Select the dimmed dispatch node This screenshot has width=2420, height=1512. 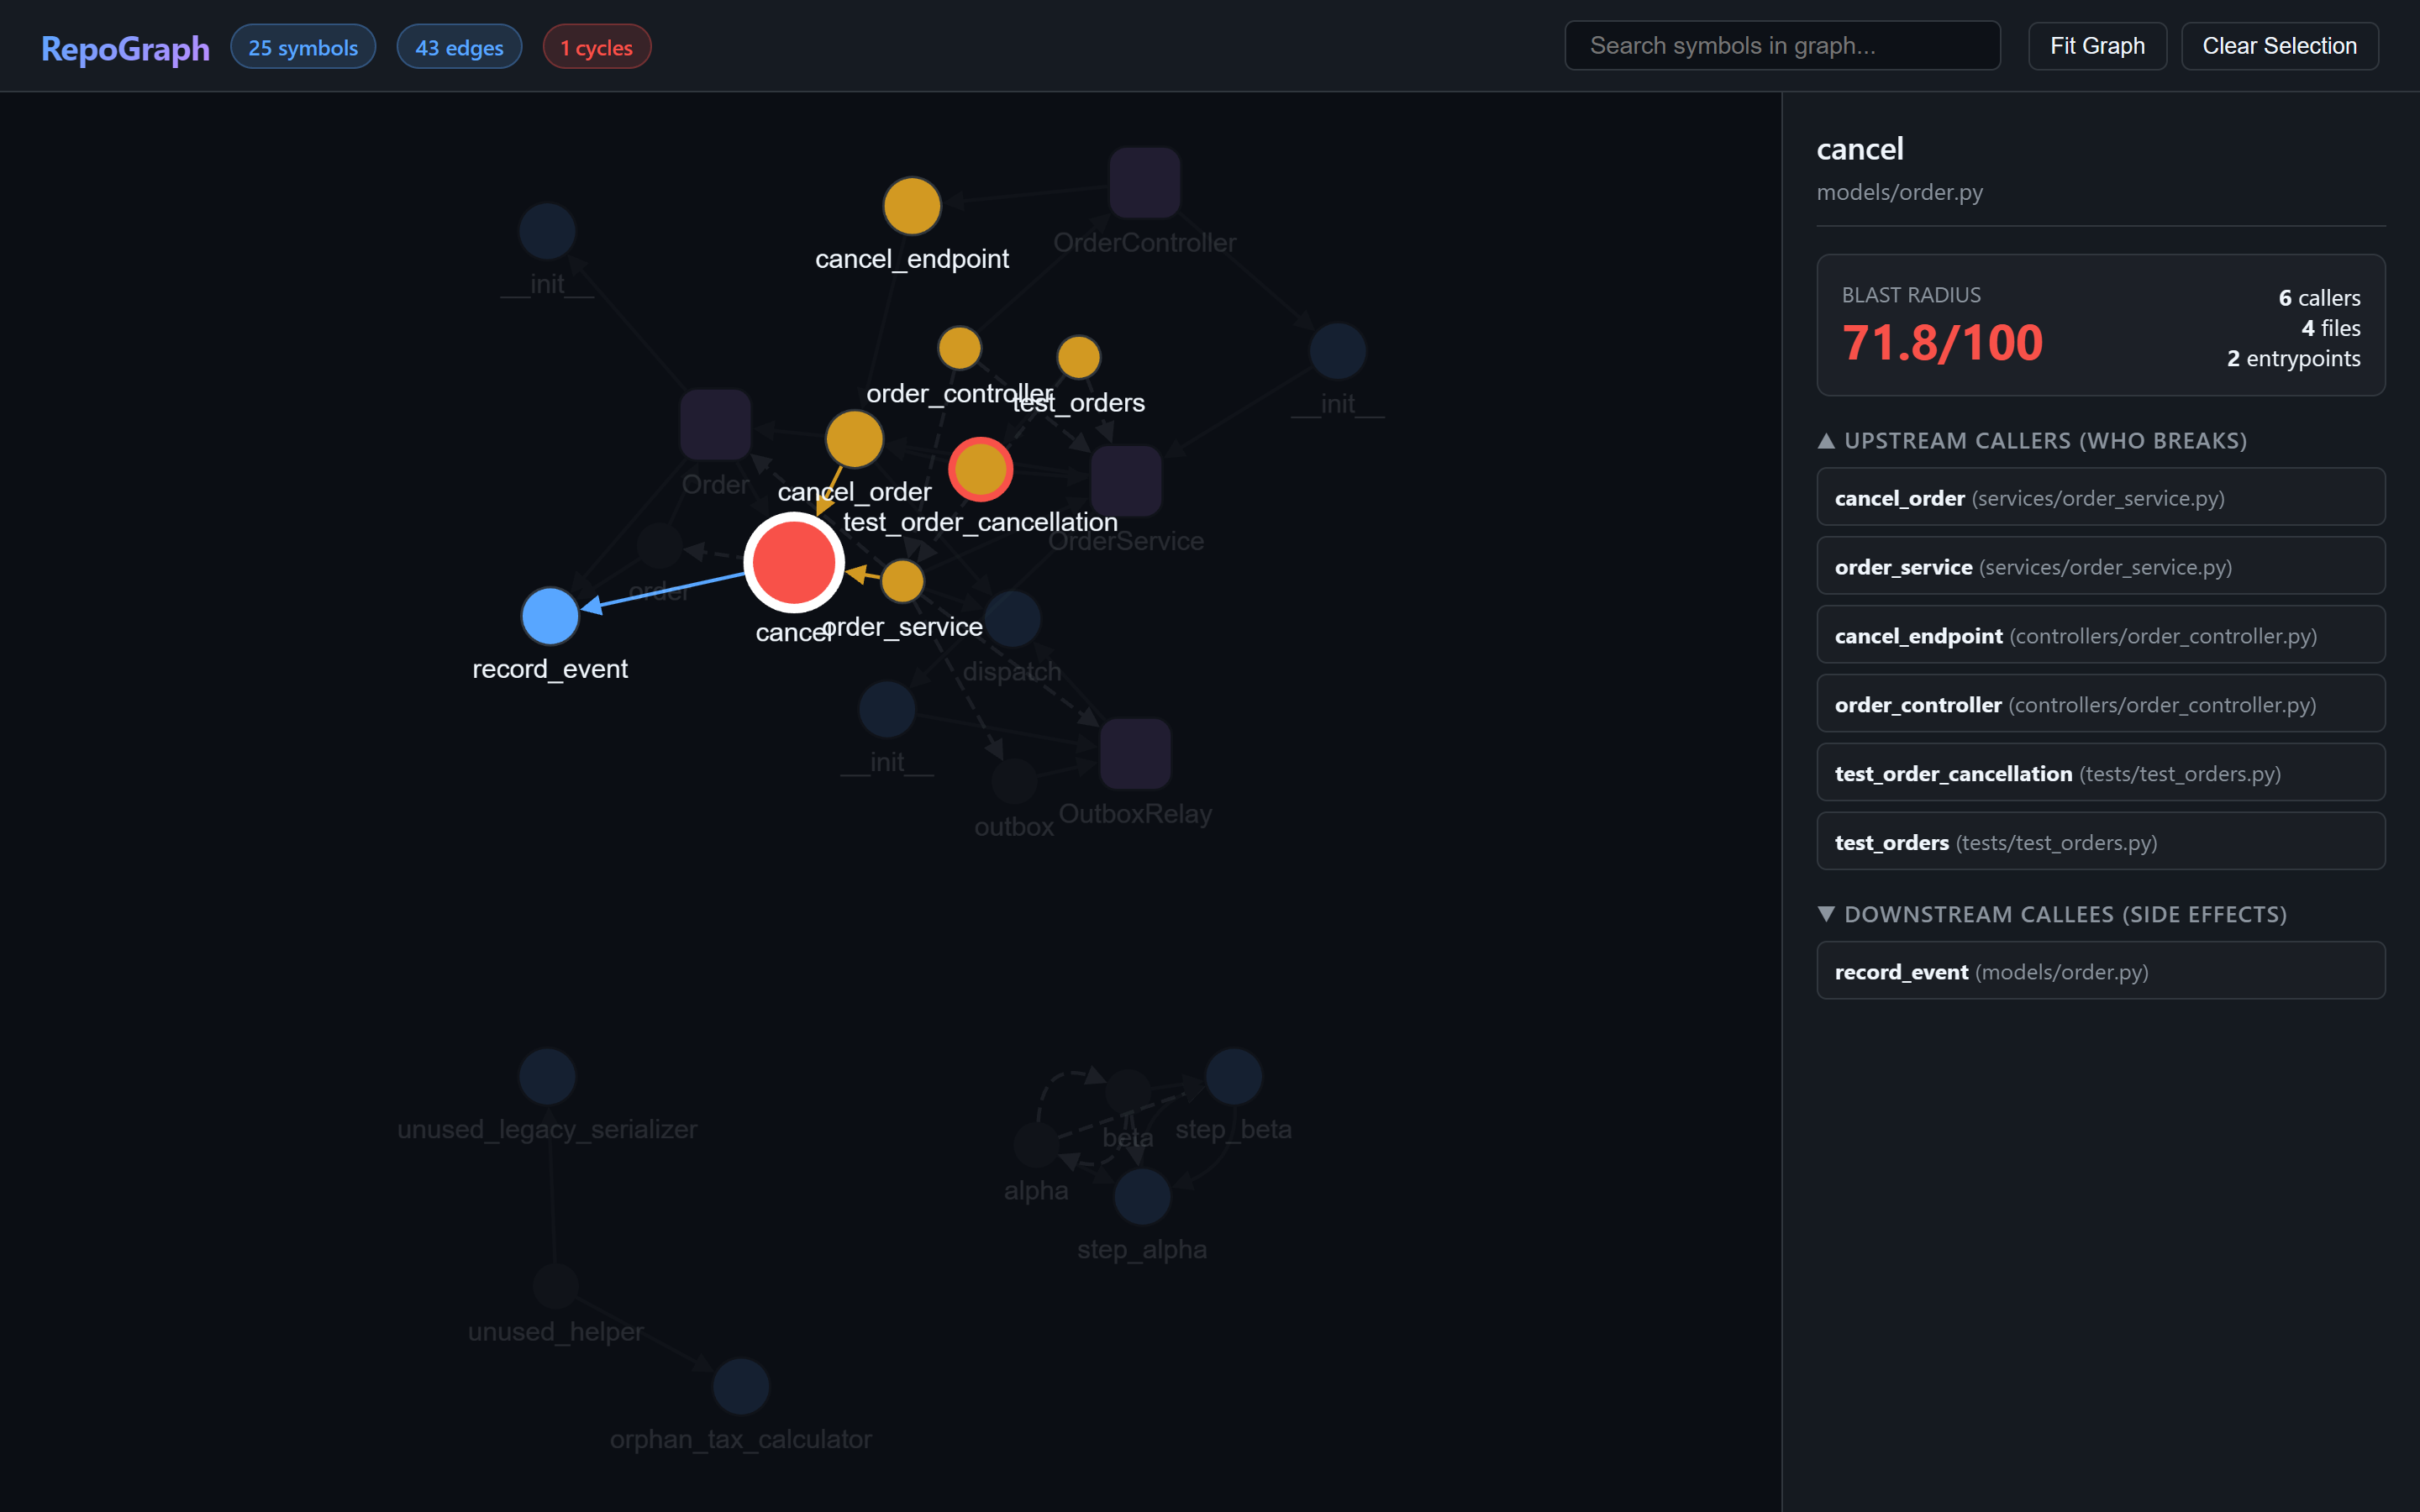point(1012,619)
